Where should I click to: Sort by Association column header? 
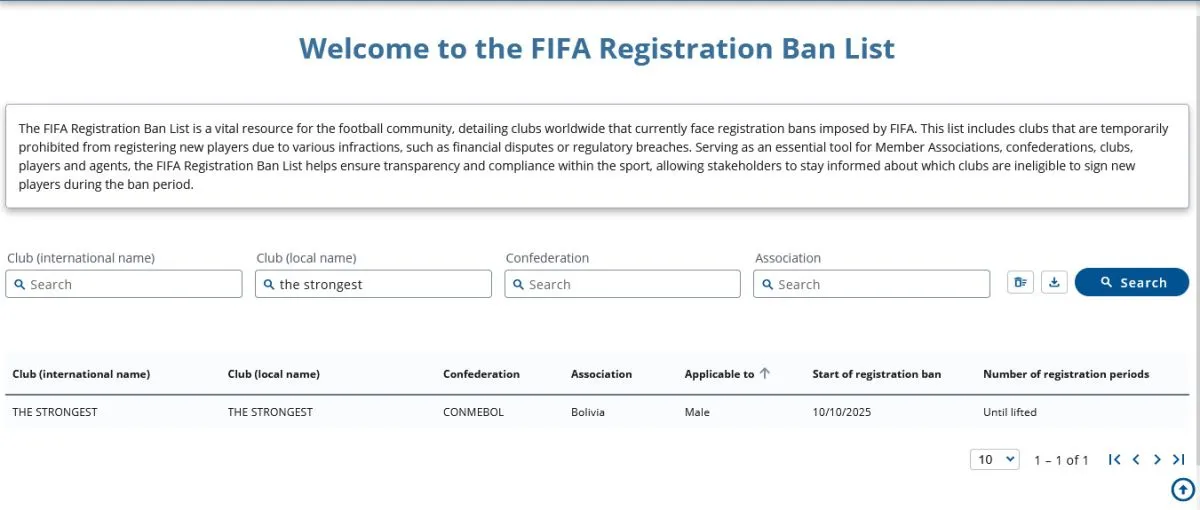coord(601,375)
